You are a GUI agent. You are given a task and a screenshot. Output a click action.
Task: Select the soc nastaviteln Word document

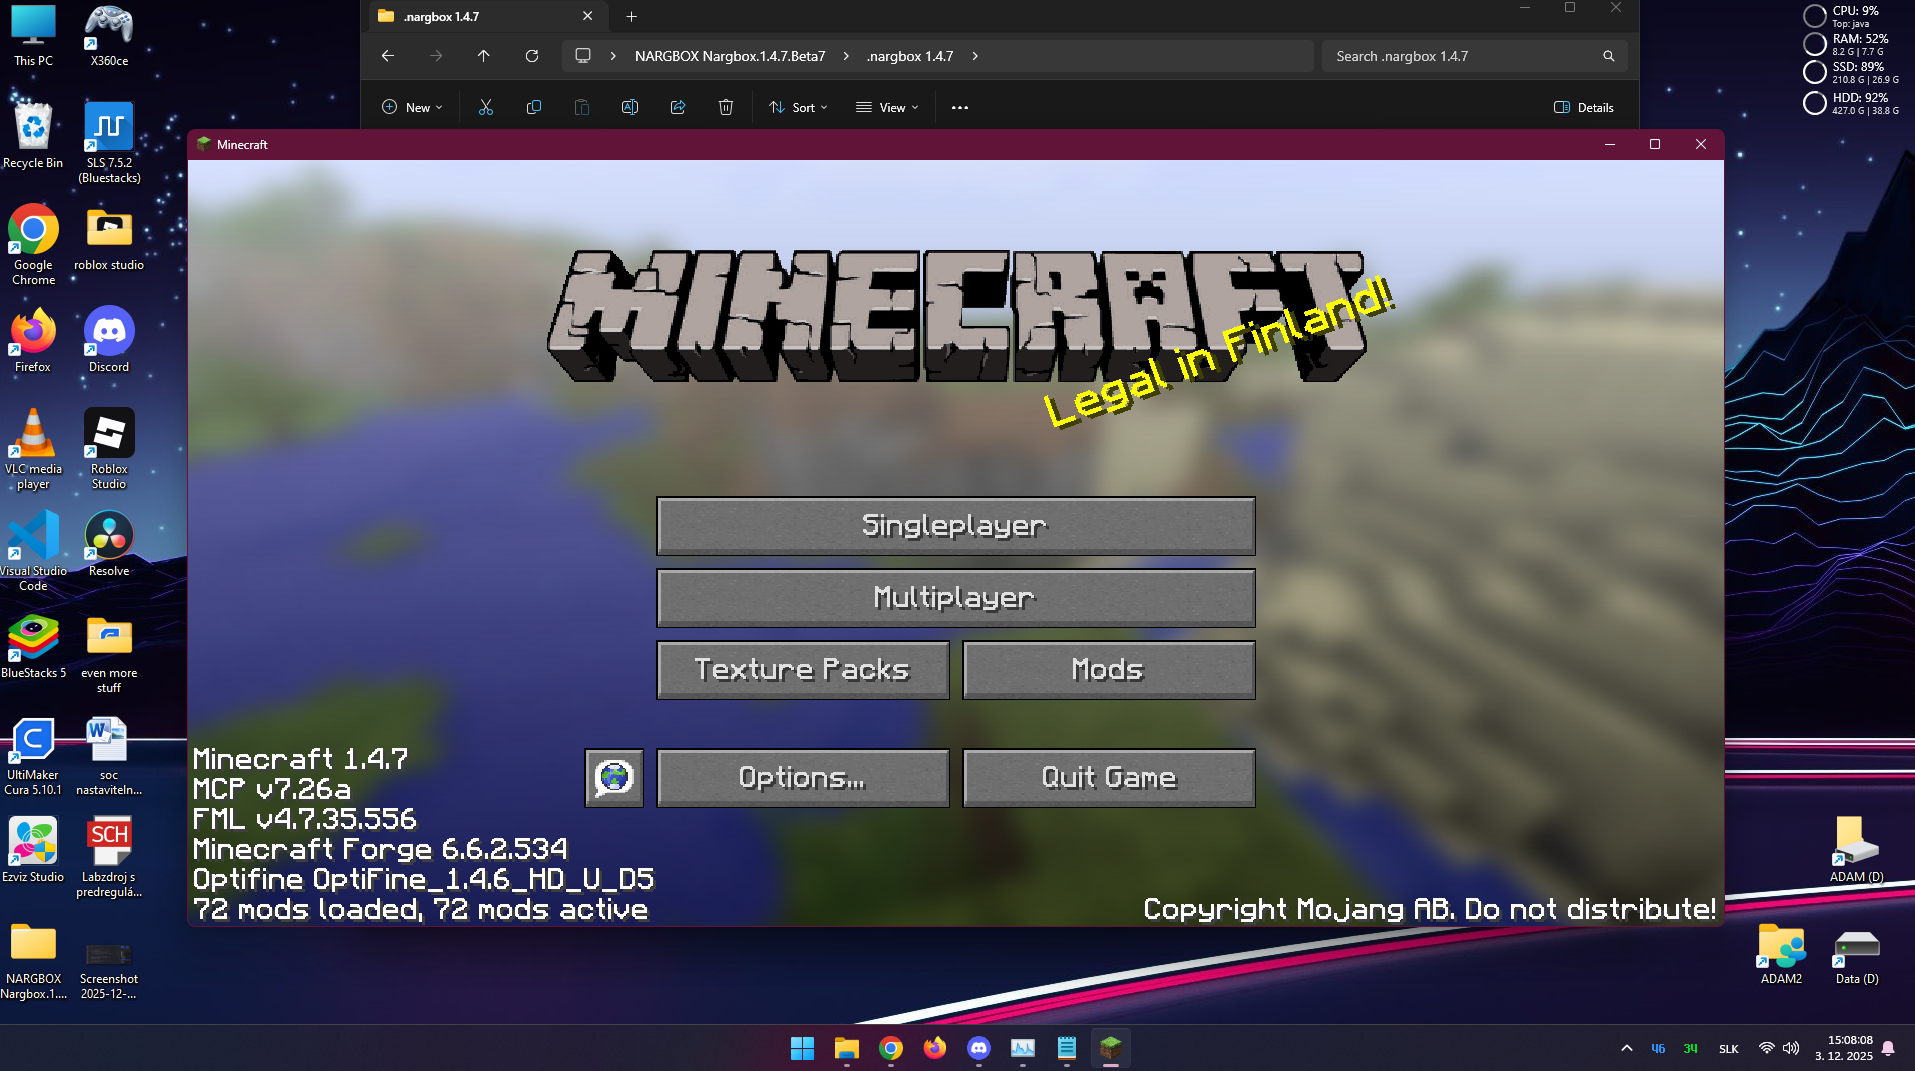(x=109, y=755)
